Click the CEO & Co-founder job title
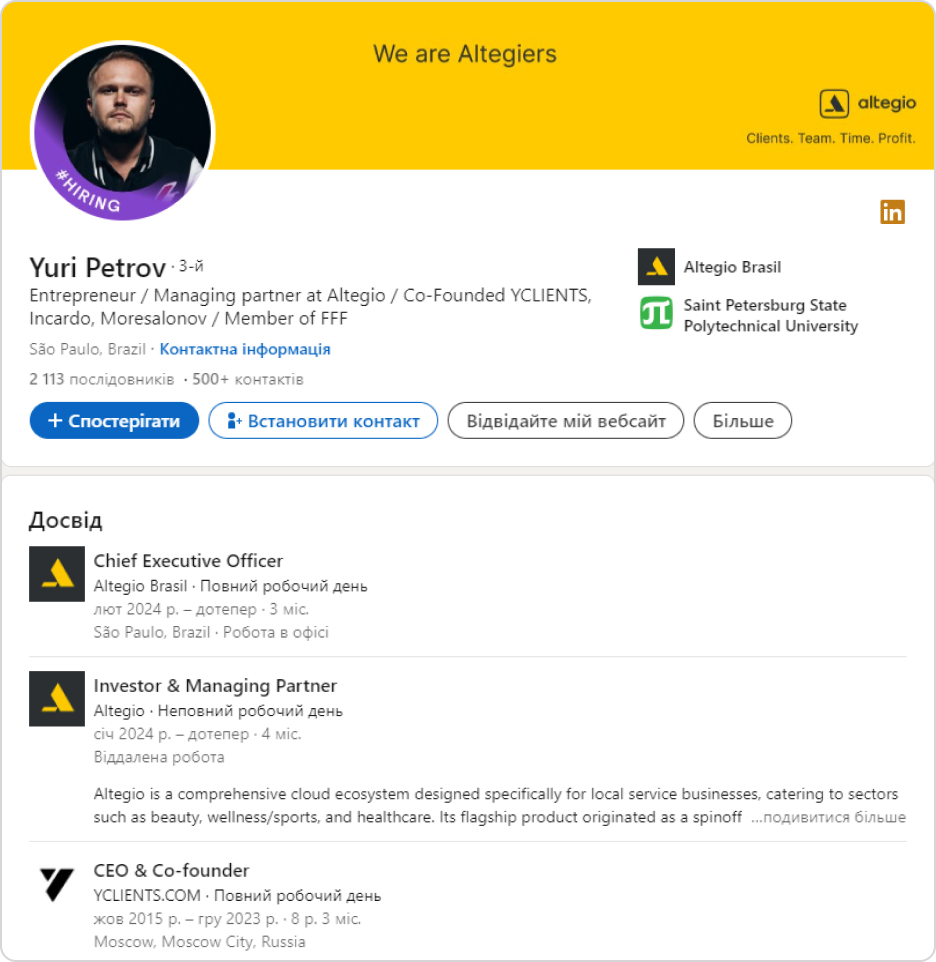Image resolution: width=936 pixels, height=962 pixels. point(171,870)
